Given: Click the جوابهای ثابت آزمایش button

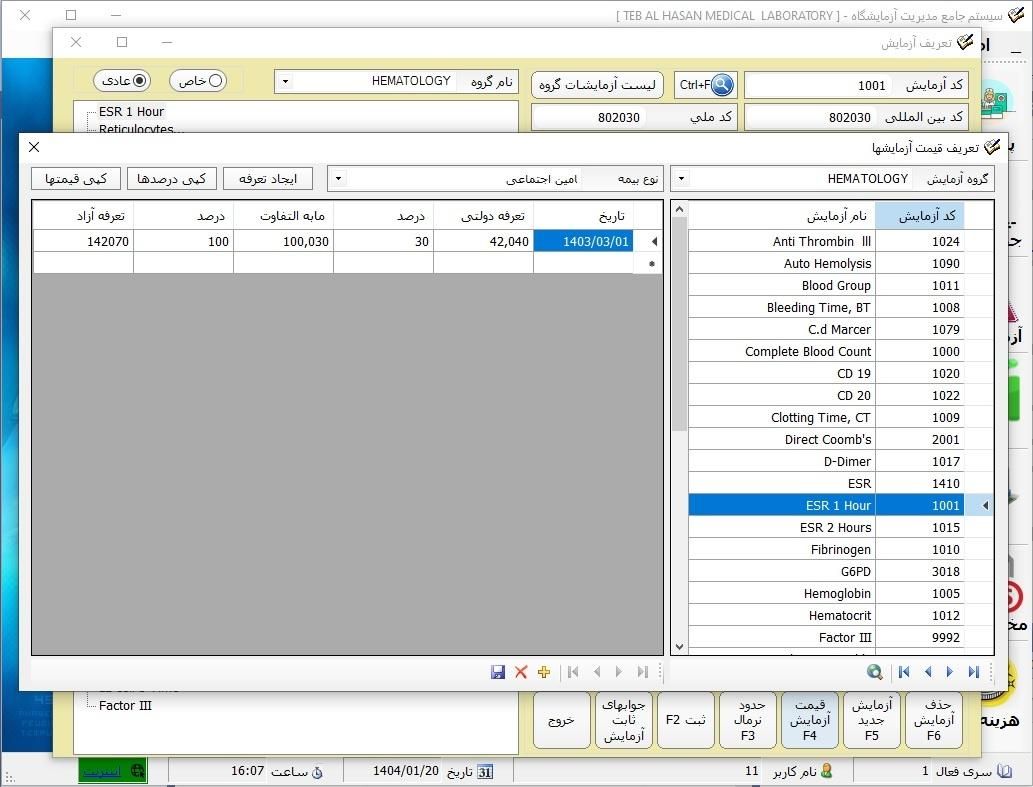Looking at the screenshot, I should [623, 720].
